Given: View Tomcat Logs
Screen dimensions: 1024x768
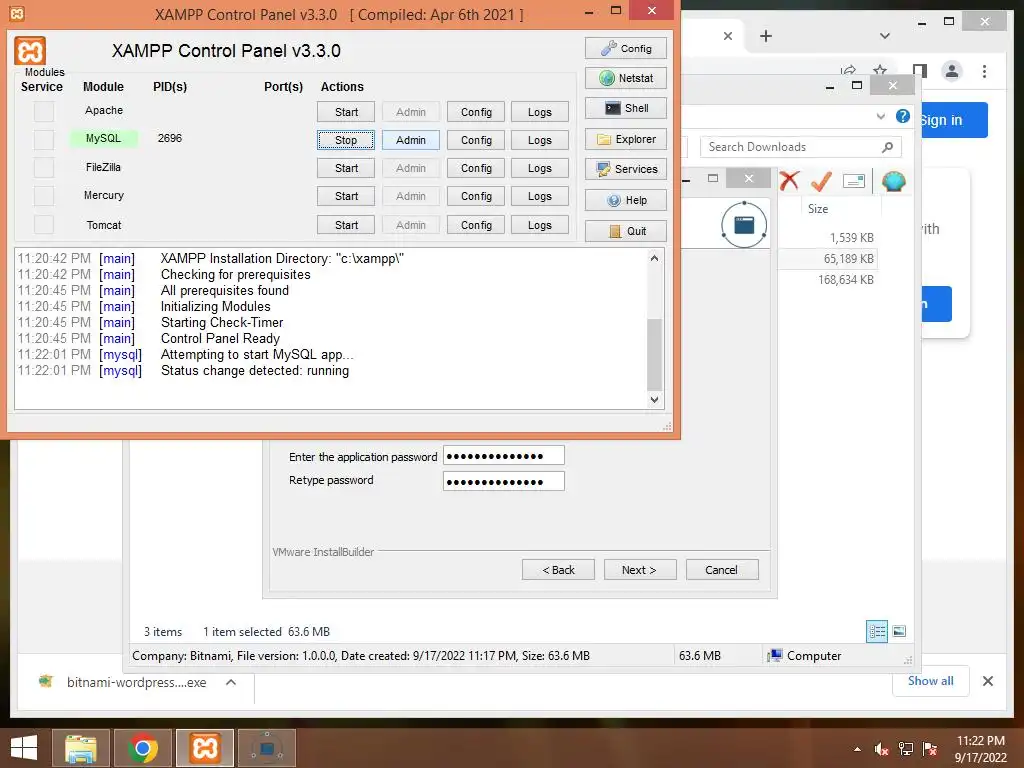Looking at the screenshot, I should click(x=540, y=225).
